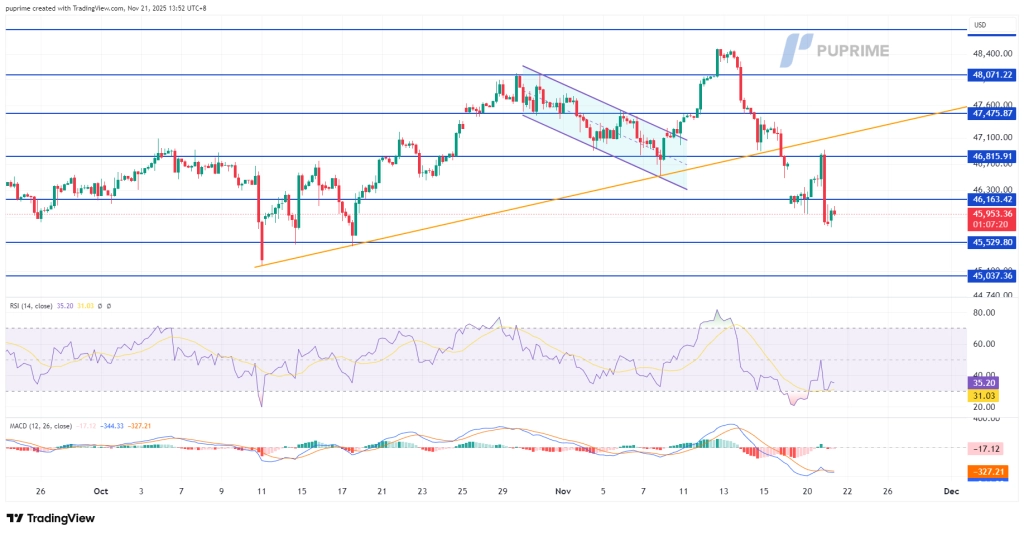This screenshot has width=1024, height=535.
Task: Click the USD currency label on price axis
Action: coord(981,25)
